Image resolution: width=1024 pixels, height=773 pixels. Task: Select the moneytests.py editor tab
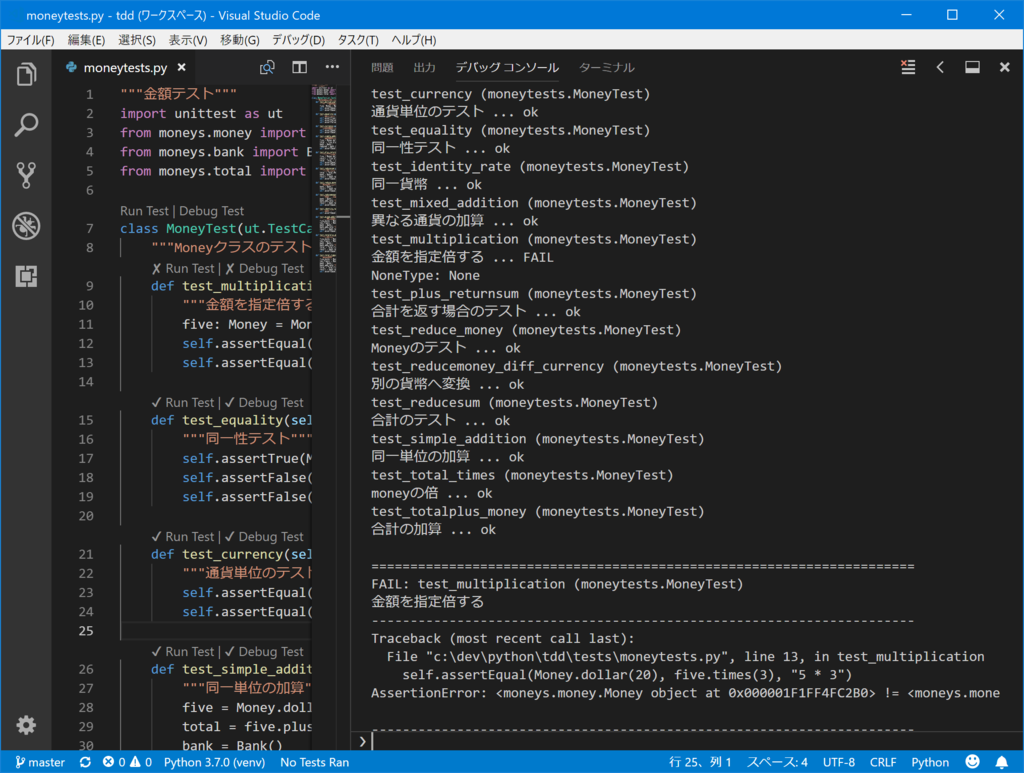pos(125,67)
